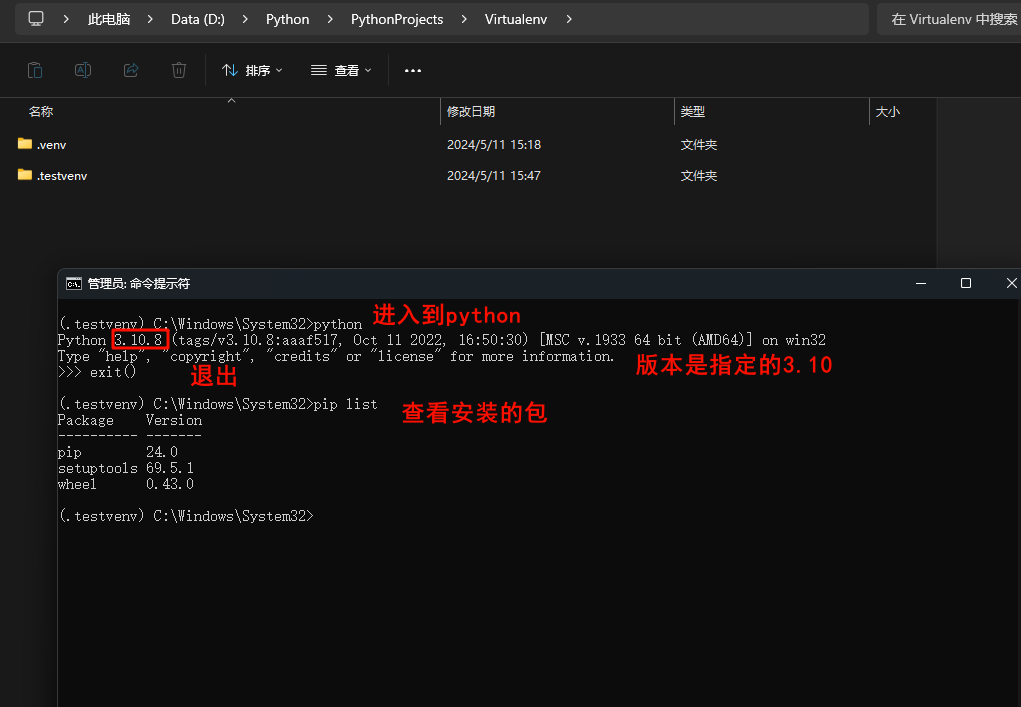
Task: Click the setuptools 69.5.1 row
Action: coord(126,468)
